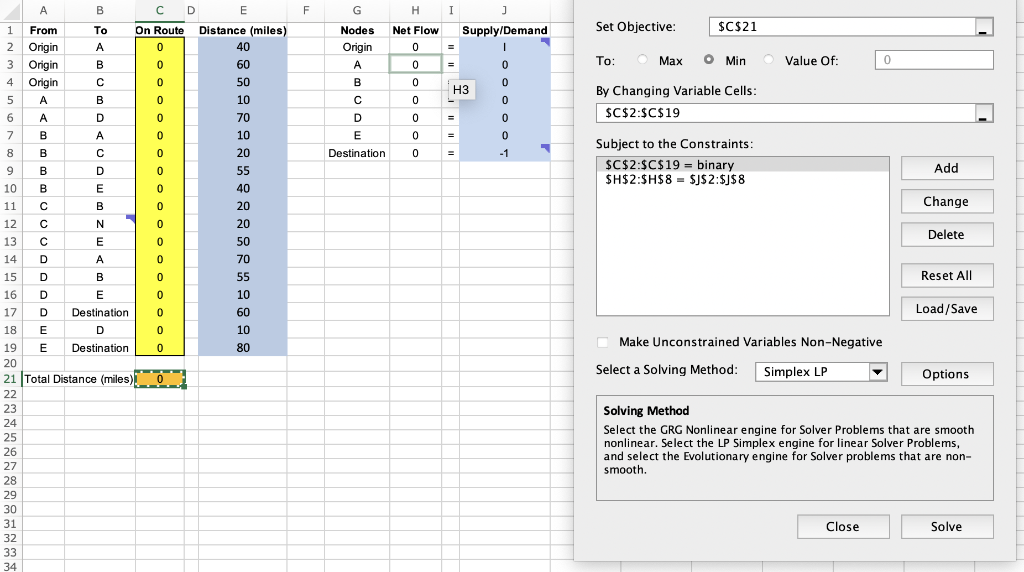Select the Max radio option
1024x572 pixels.
[643, 59]
